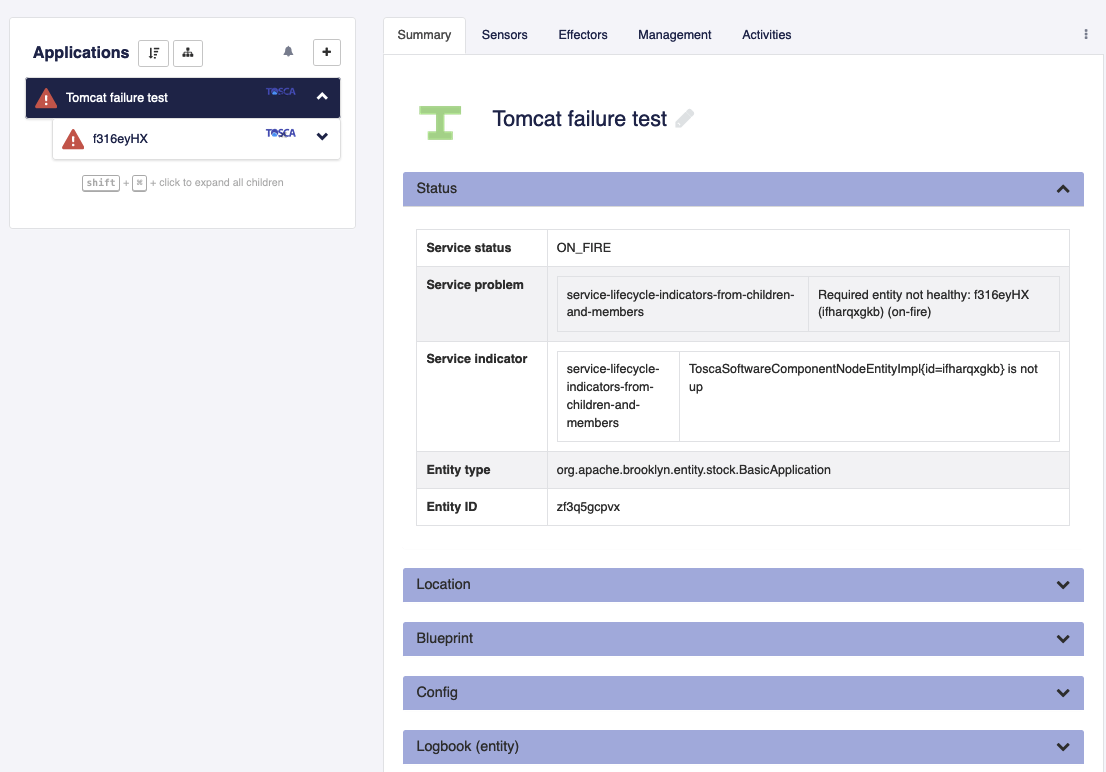This screenshot has width=1106, height=772.
Task: Switch to the Summary tab
Action: [x=424, y=35]
